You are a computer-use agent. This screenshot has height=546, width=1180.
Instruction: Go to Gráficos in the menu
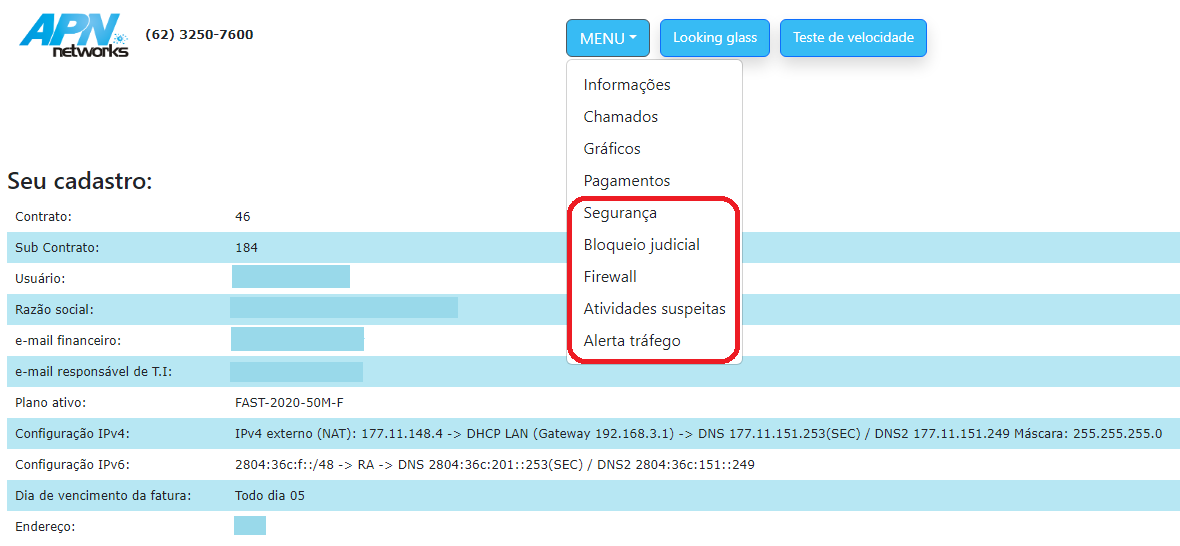pyautogui.click(x=612, y=149)
